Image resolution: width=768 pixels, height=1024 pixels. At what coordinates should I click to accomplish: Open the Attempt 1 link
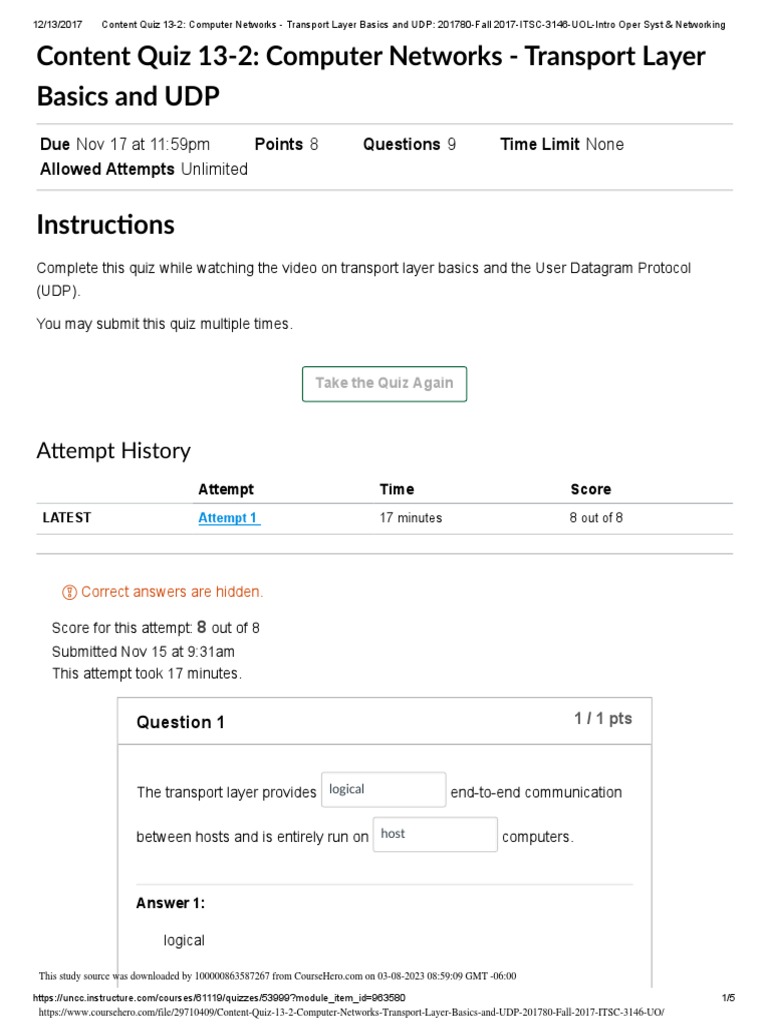[x=228, y=518]
